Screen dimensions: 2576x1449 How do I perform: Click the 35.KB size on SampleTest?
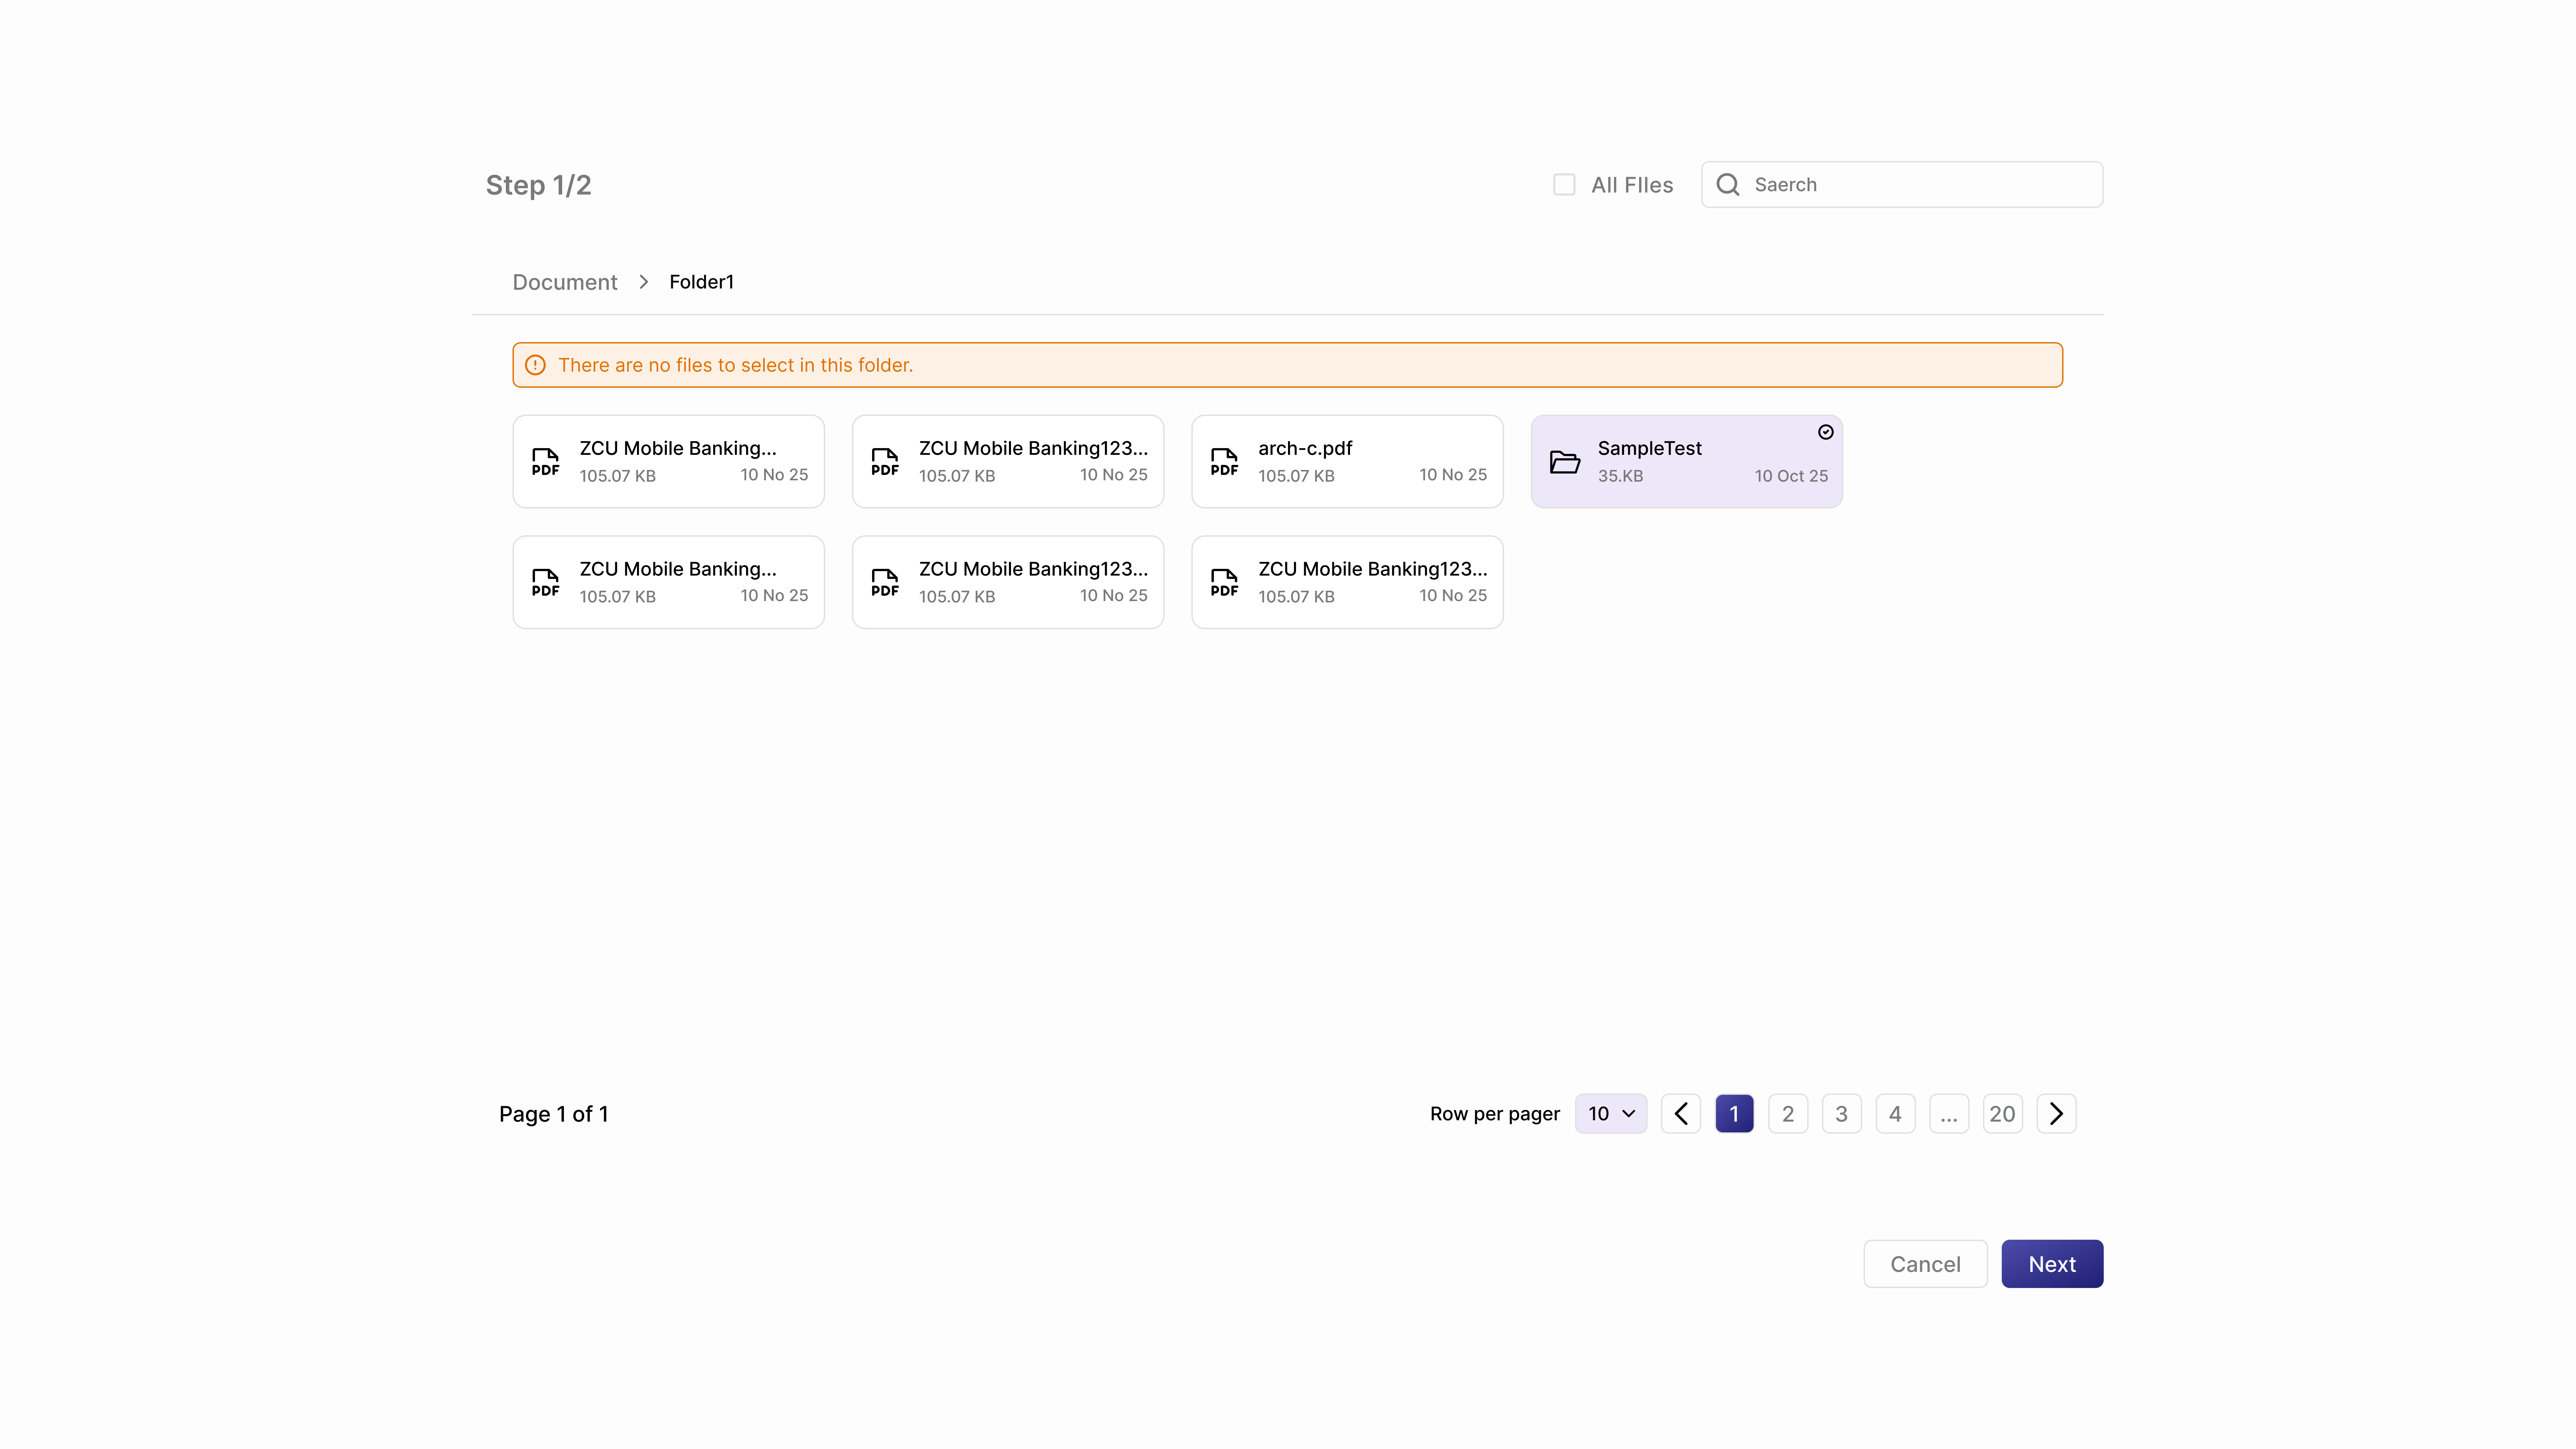(1620, 476)
